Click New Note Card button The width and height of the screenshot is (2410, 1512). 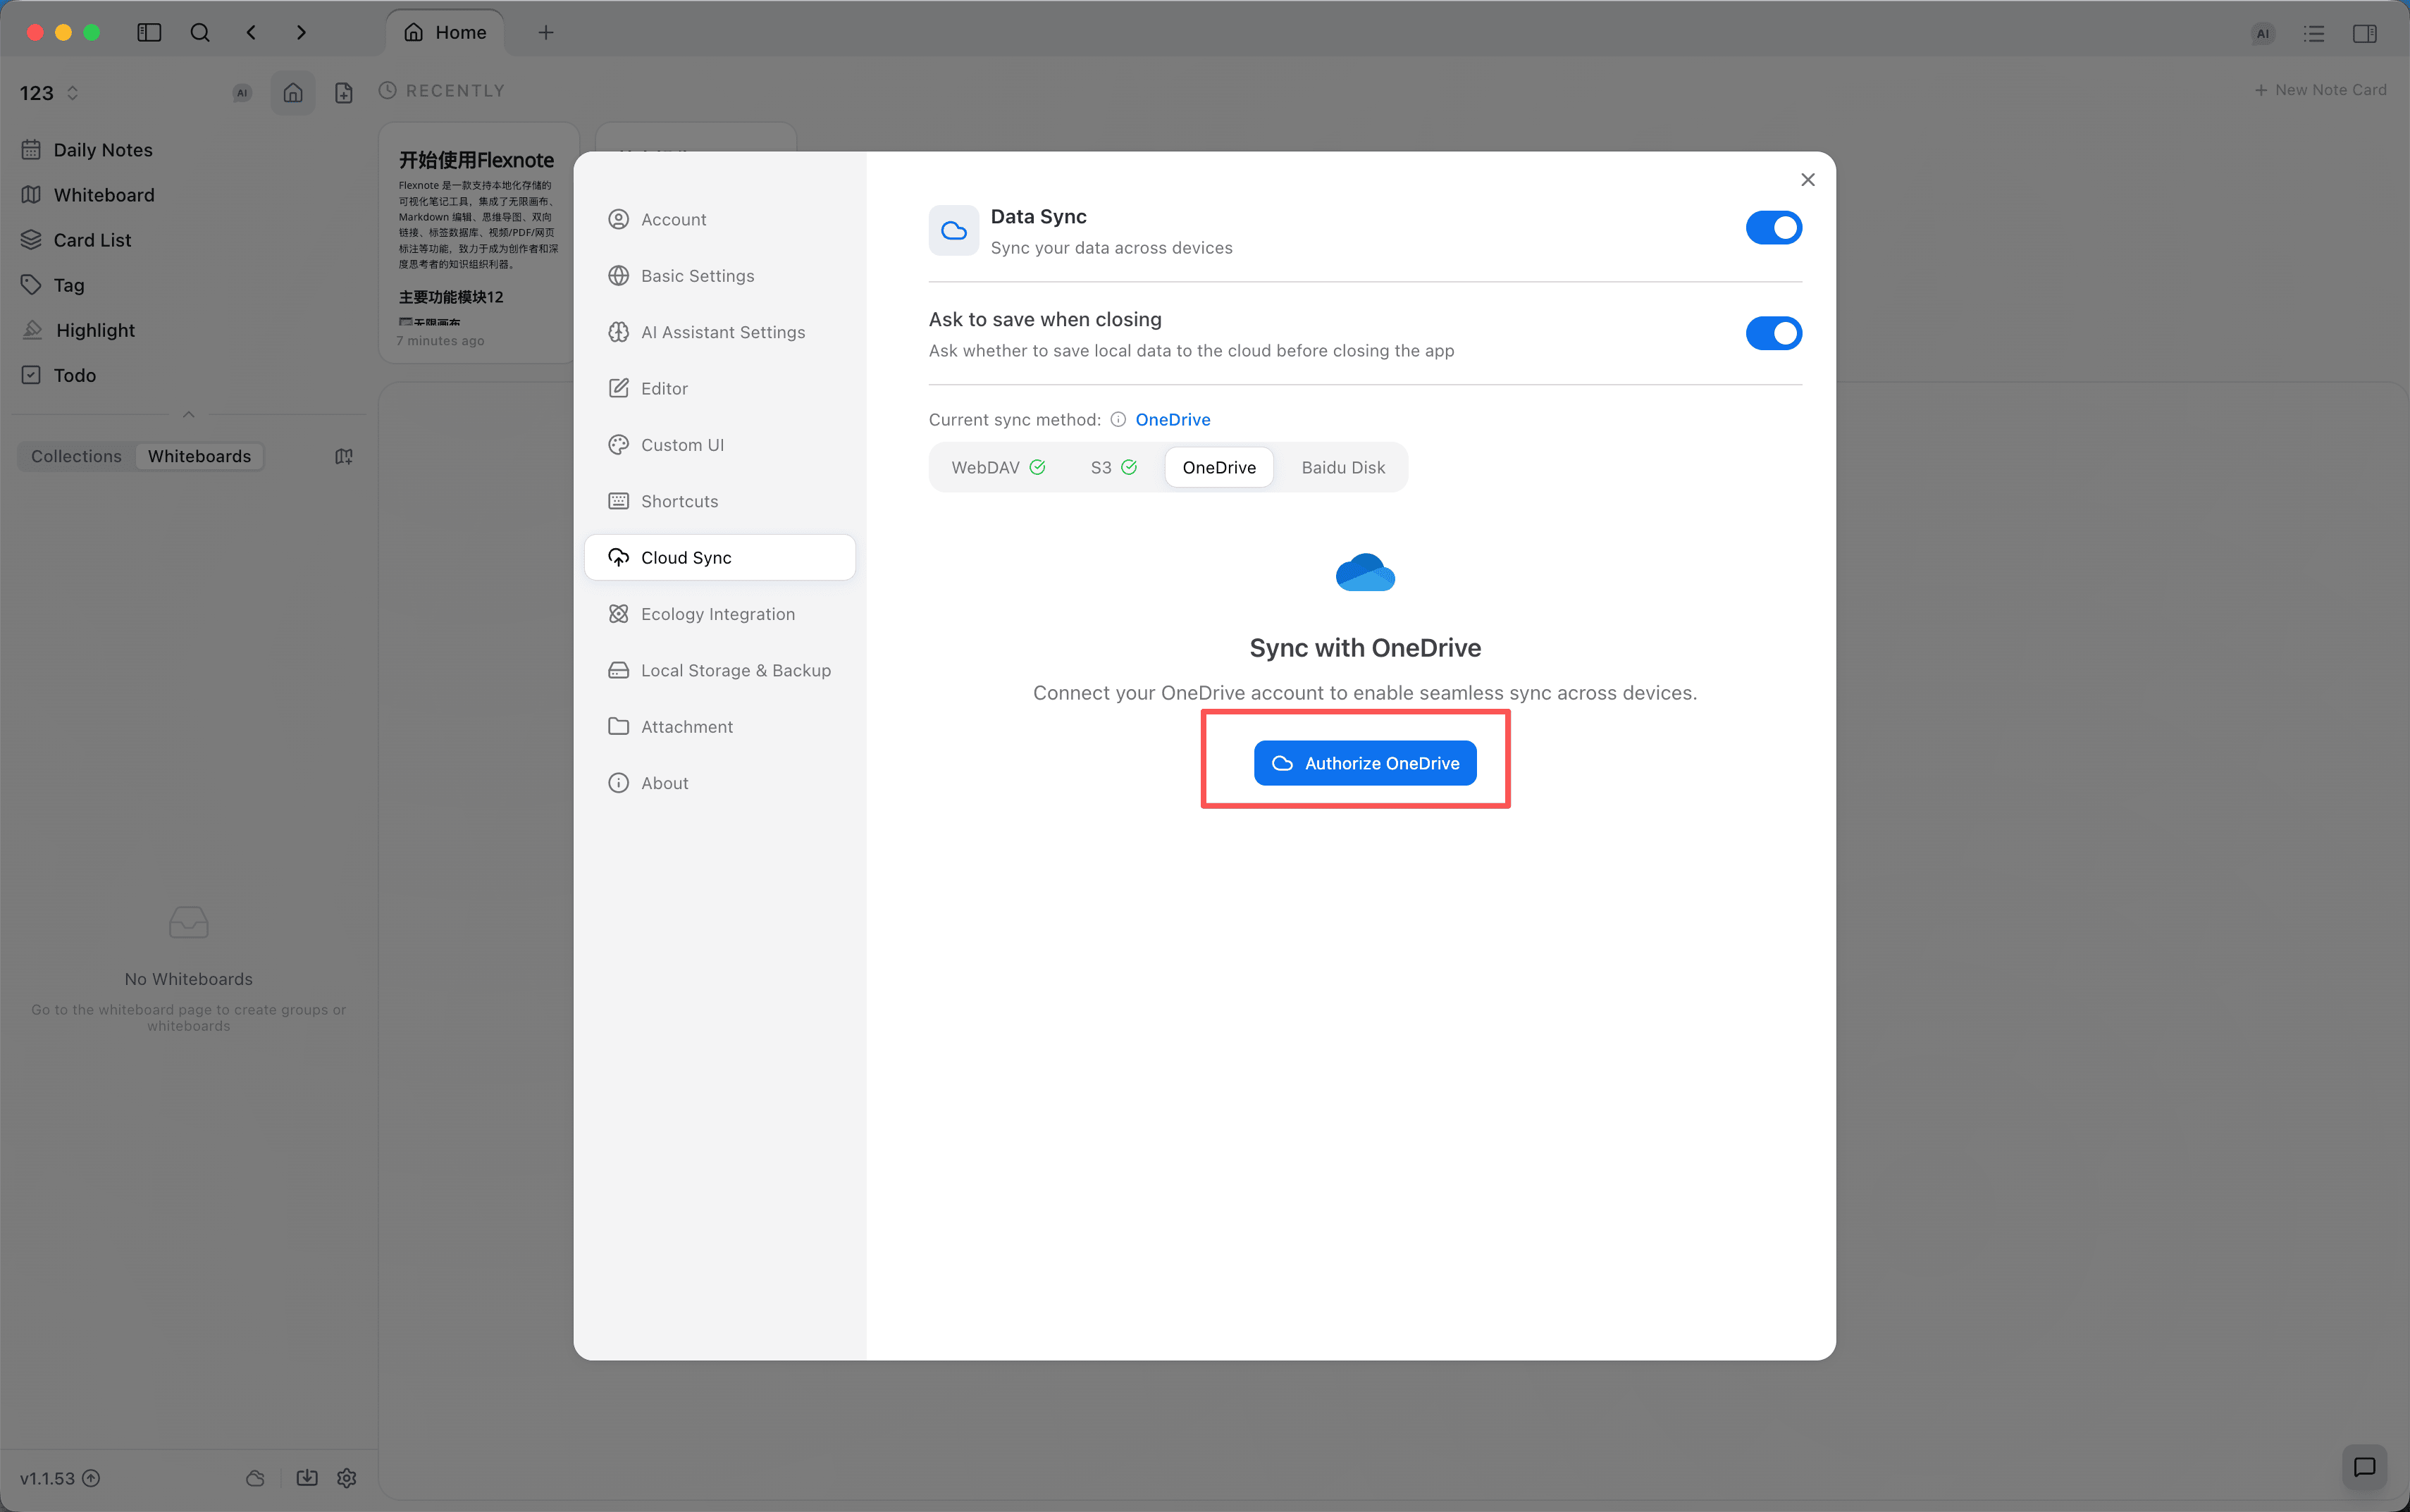(2321, 90)
